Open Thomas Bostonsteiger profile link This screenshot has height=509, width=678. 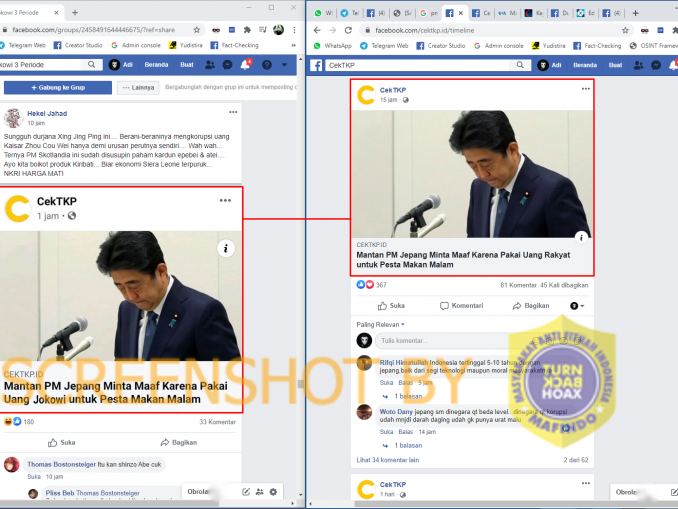(x=61, y=464)
